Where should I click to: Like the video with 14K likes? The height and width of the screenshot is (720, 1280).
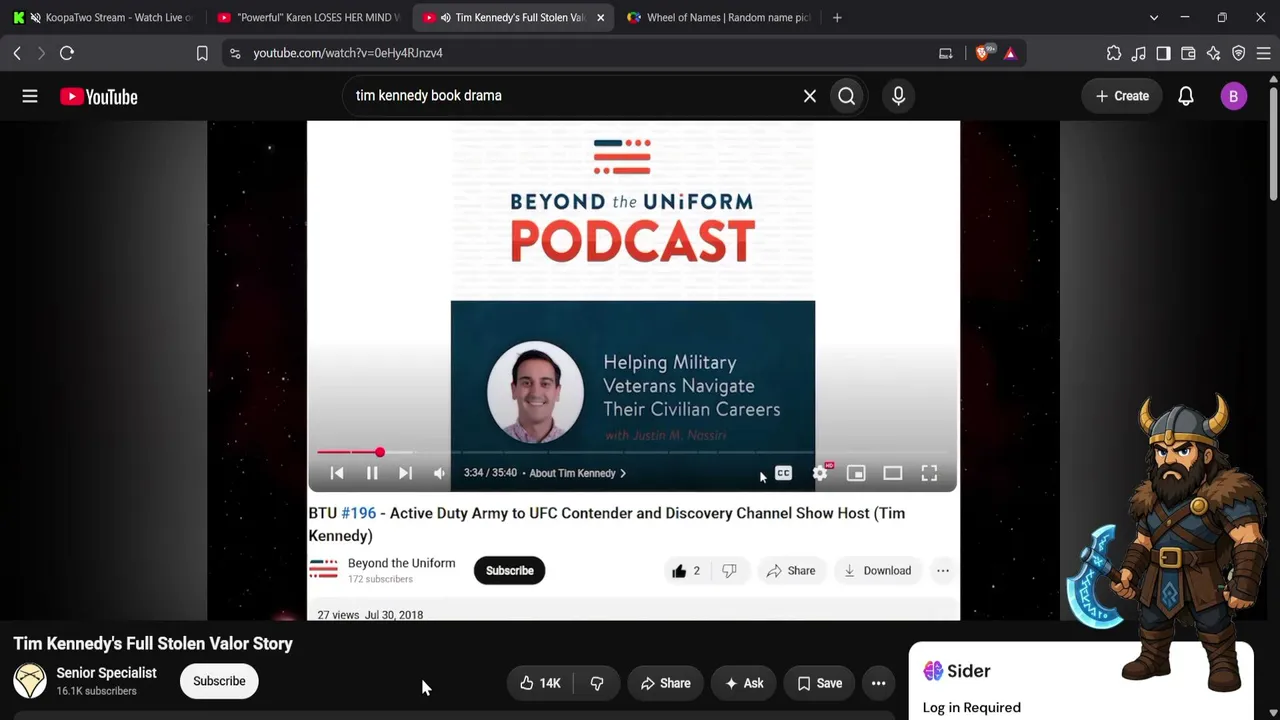540,683
